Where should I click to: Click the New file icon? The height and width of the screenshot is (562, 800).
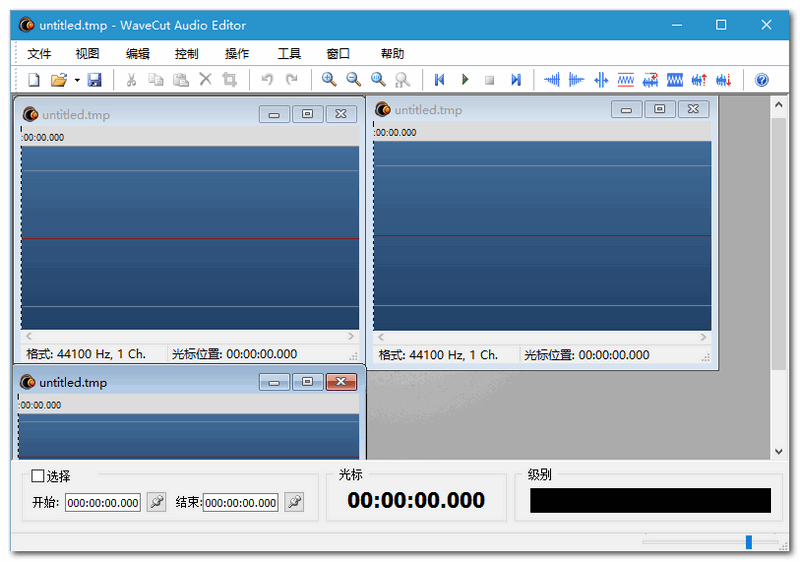click(x=34, y=80)
